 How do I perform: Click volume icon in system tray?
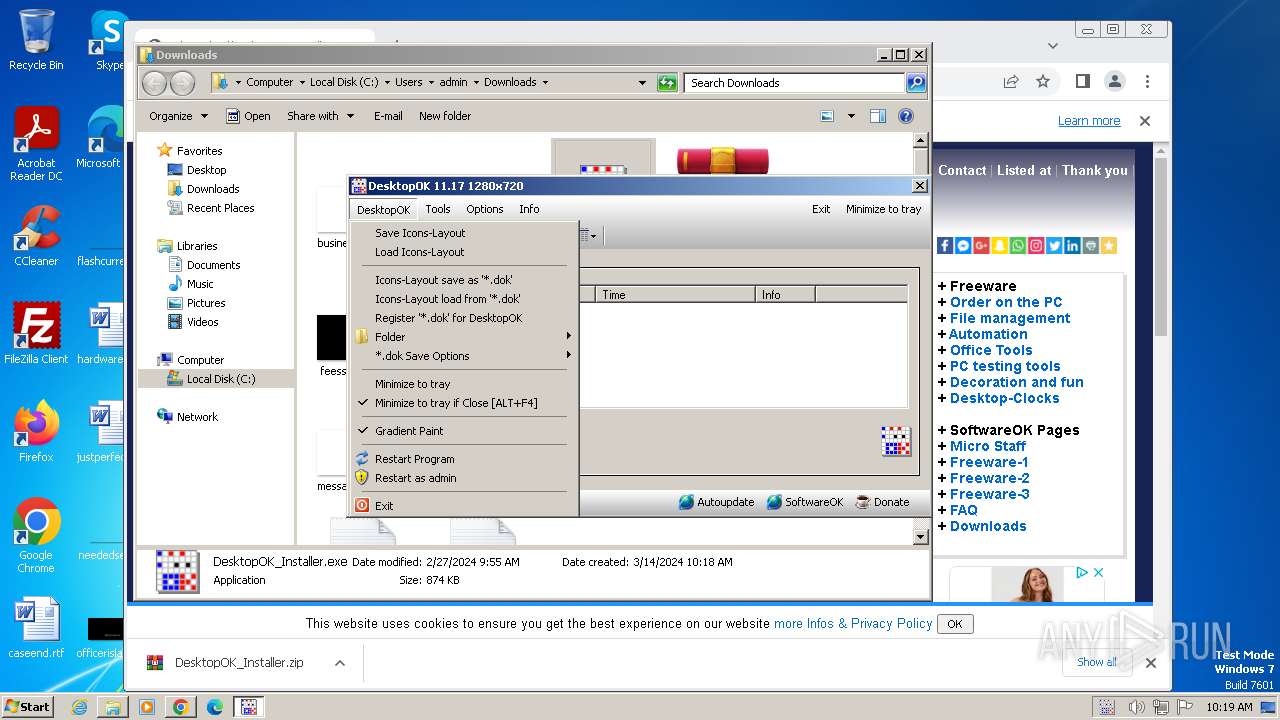(1135, 707)
